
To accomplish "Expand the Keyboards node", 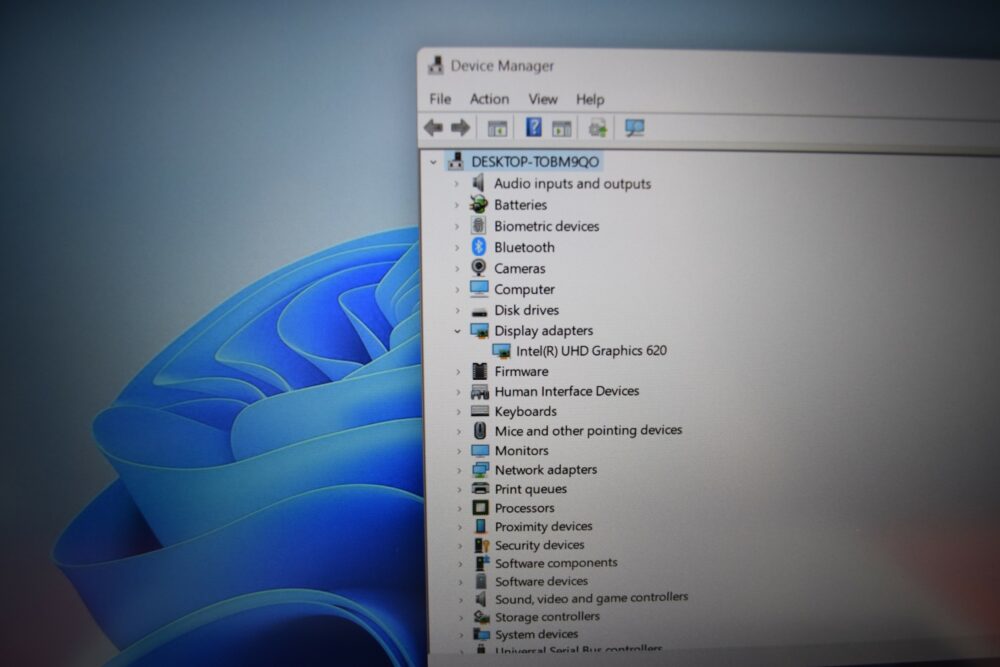I will tap(458, 412).
